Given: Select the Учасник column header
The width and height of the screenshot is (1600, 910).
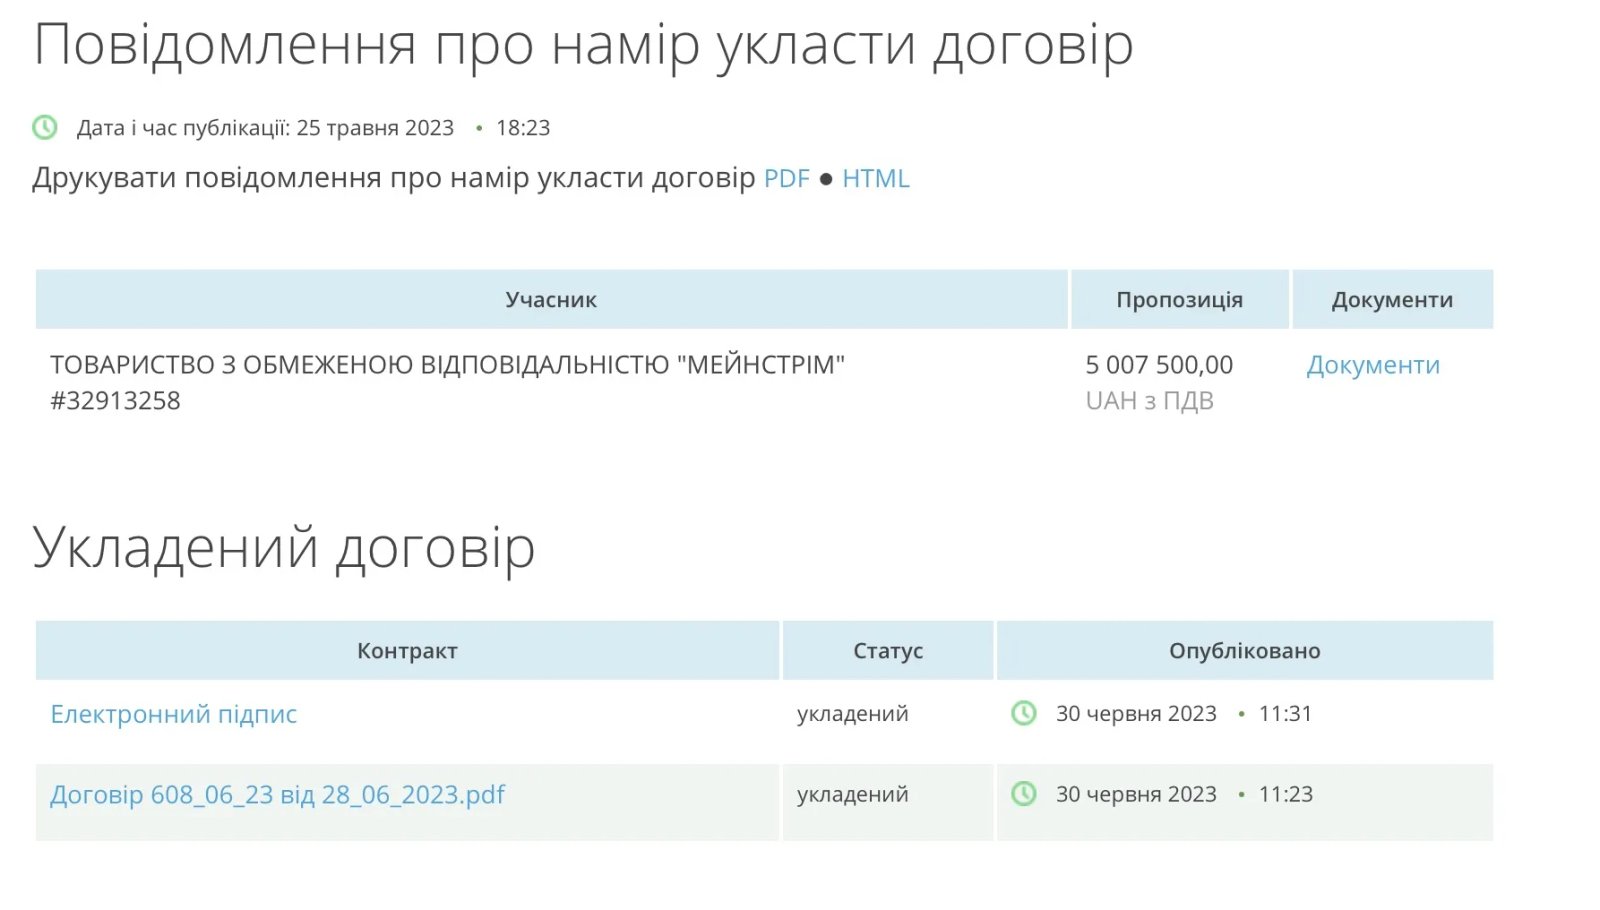Looking at the screenshot, I should pyautogui.click(x=550, y=298).
